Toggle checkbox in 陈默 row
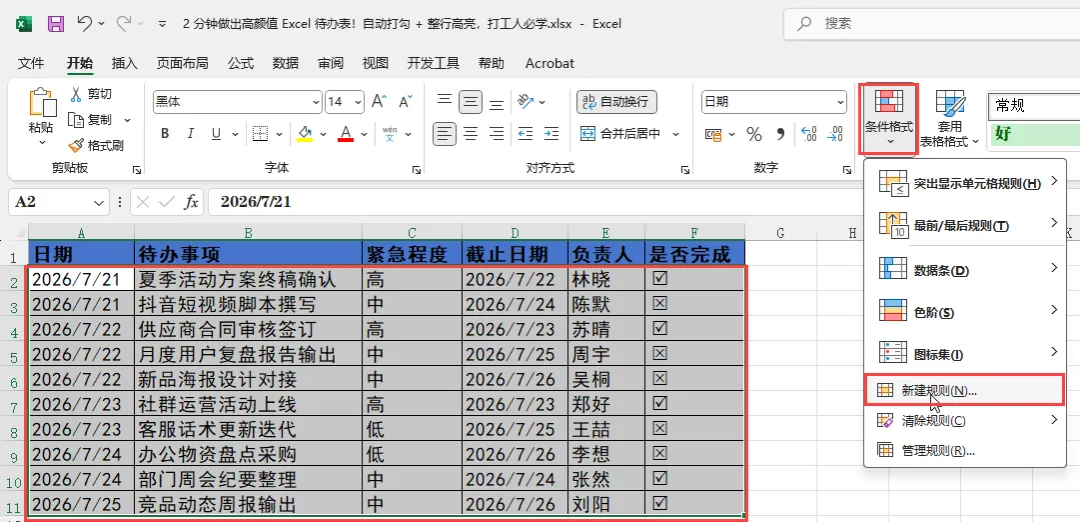Screen dimensions: 1080x522 tap(660, 303)
